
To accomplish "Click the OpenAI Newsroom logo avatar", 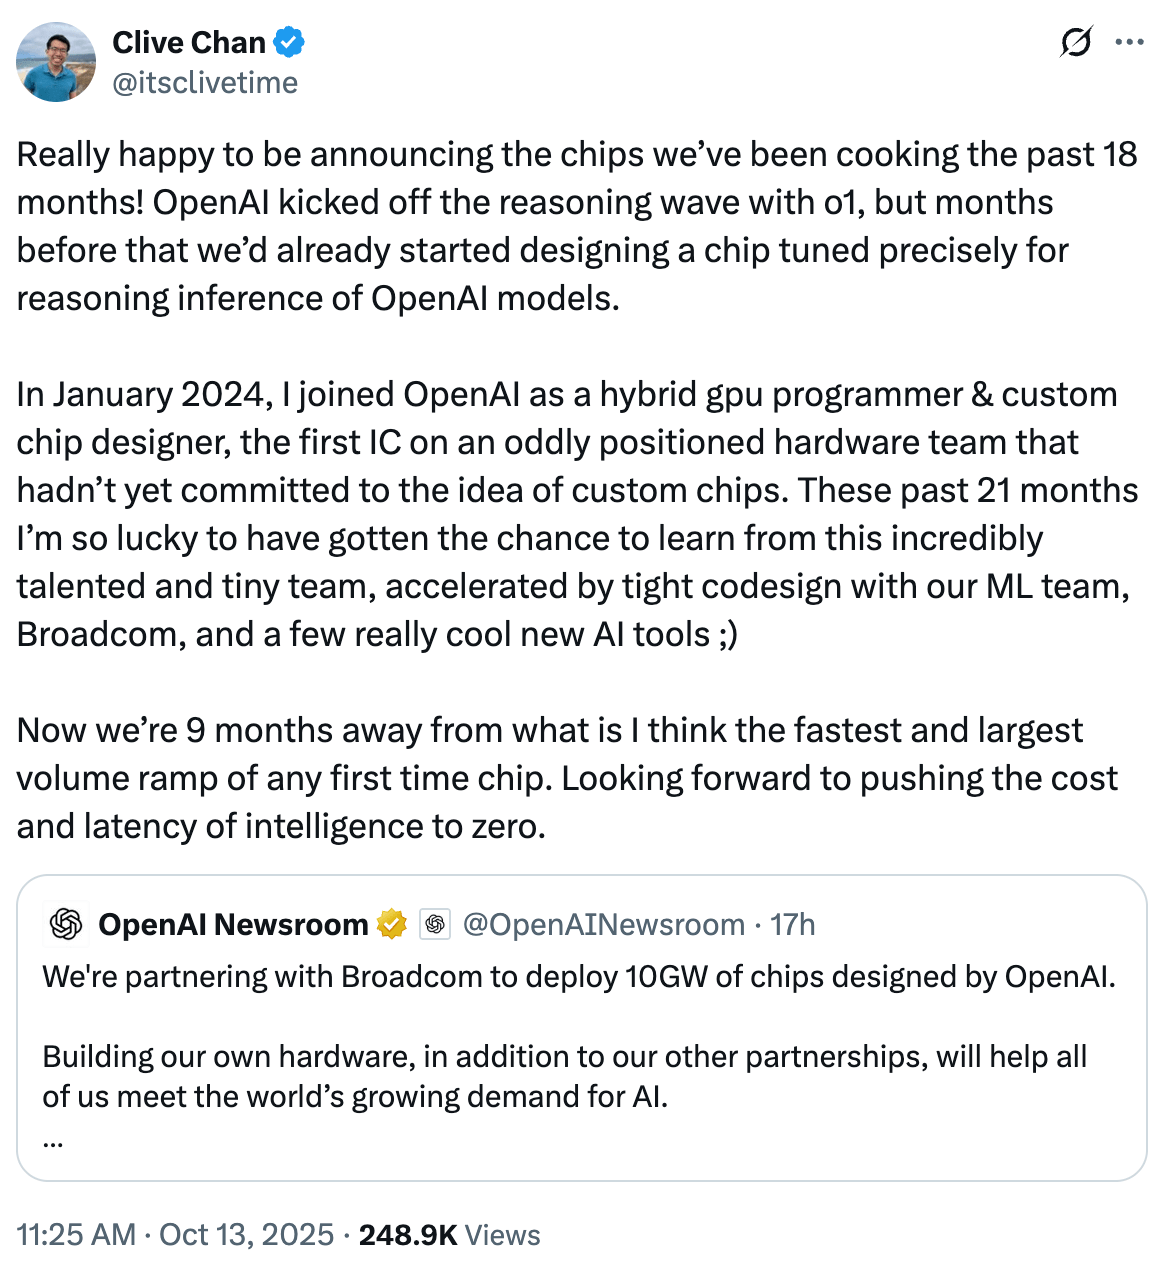I will (66, 925).
